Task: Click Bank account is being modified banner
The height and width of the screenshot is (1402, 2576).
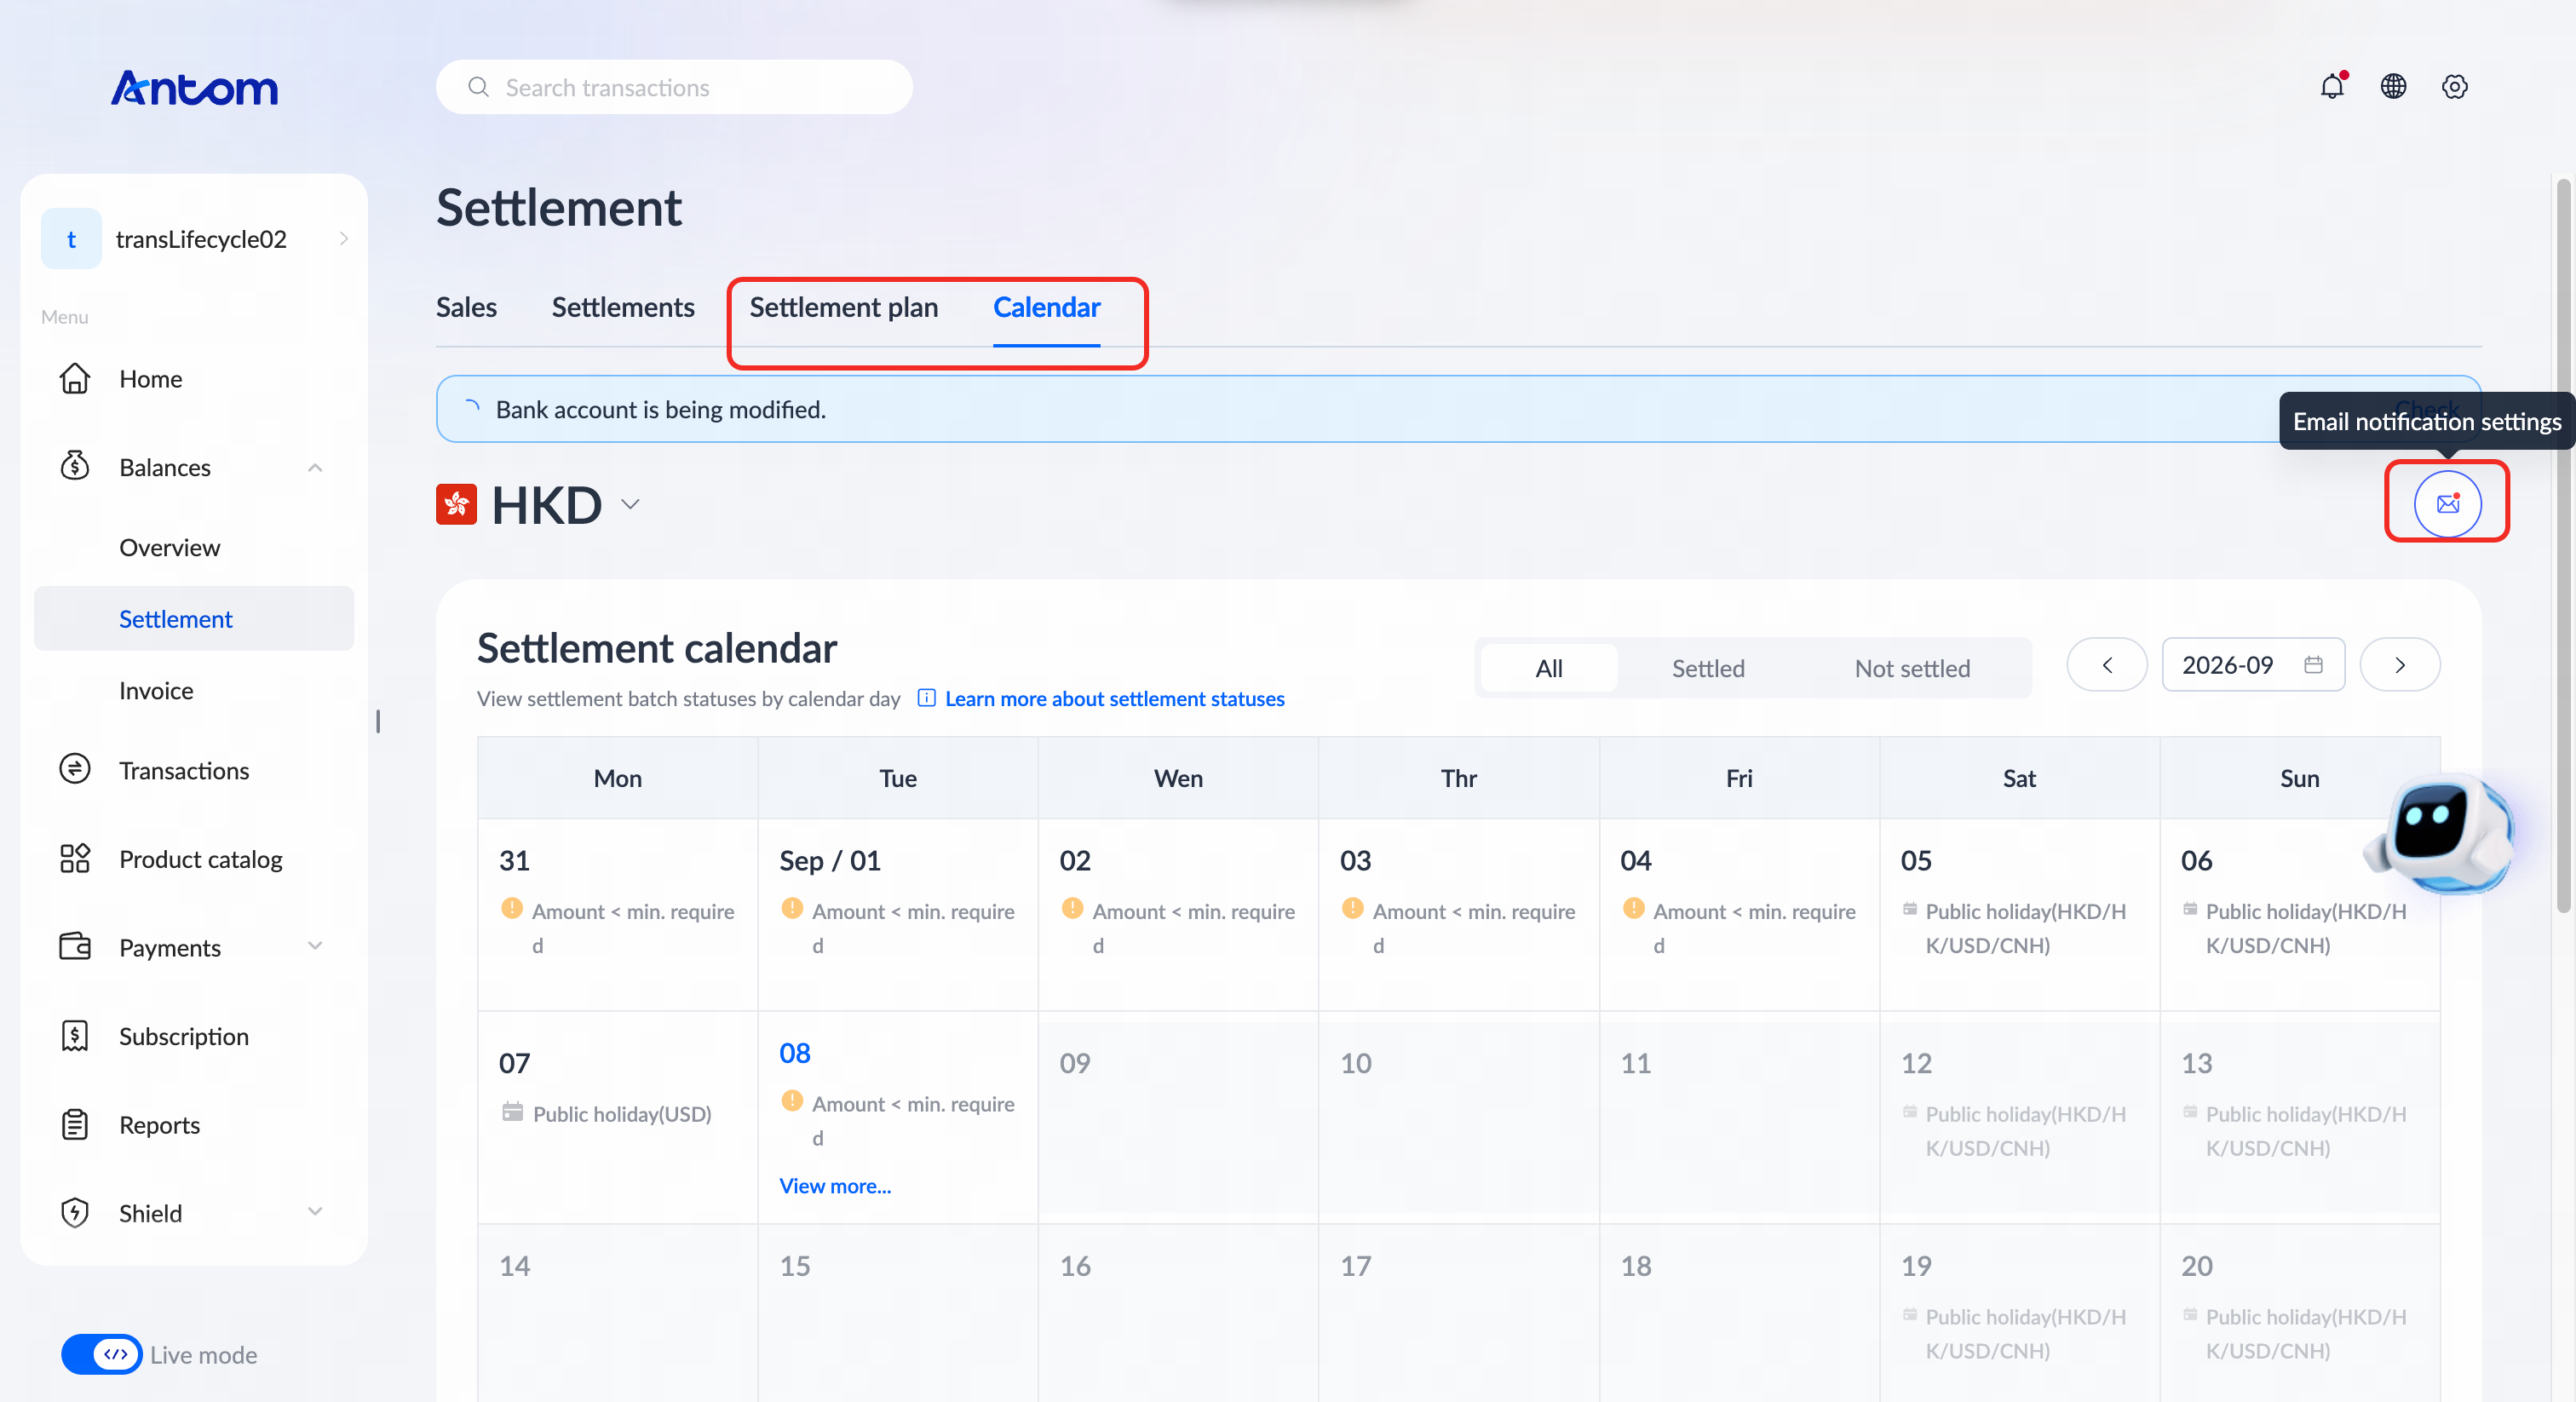Action: click(1458, 408)
